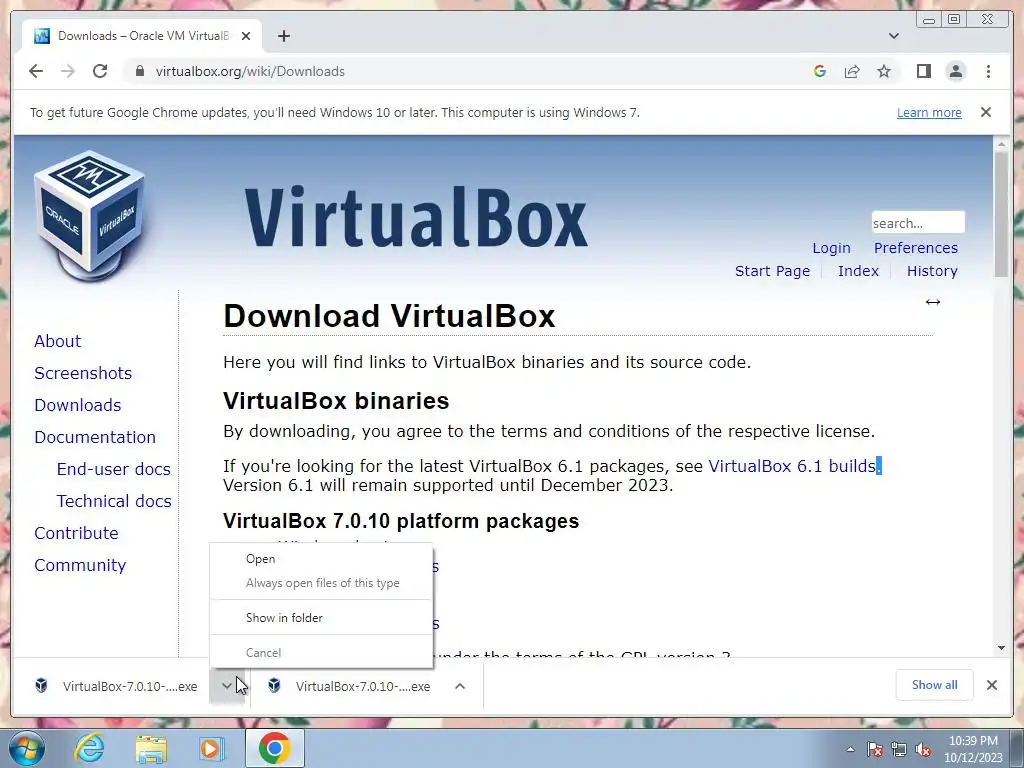Open the Chrome three-dot menu
1024x768 pixels.
(988, 71)
